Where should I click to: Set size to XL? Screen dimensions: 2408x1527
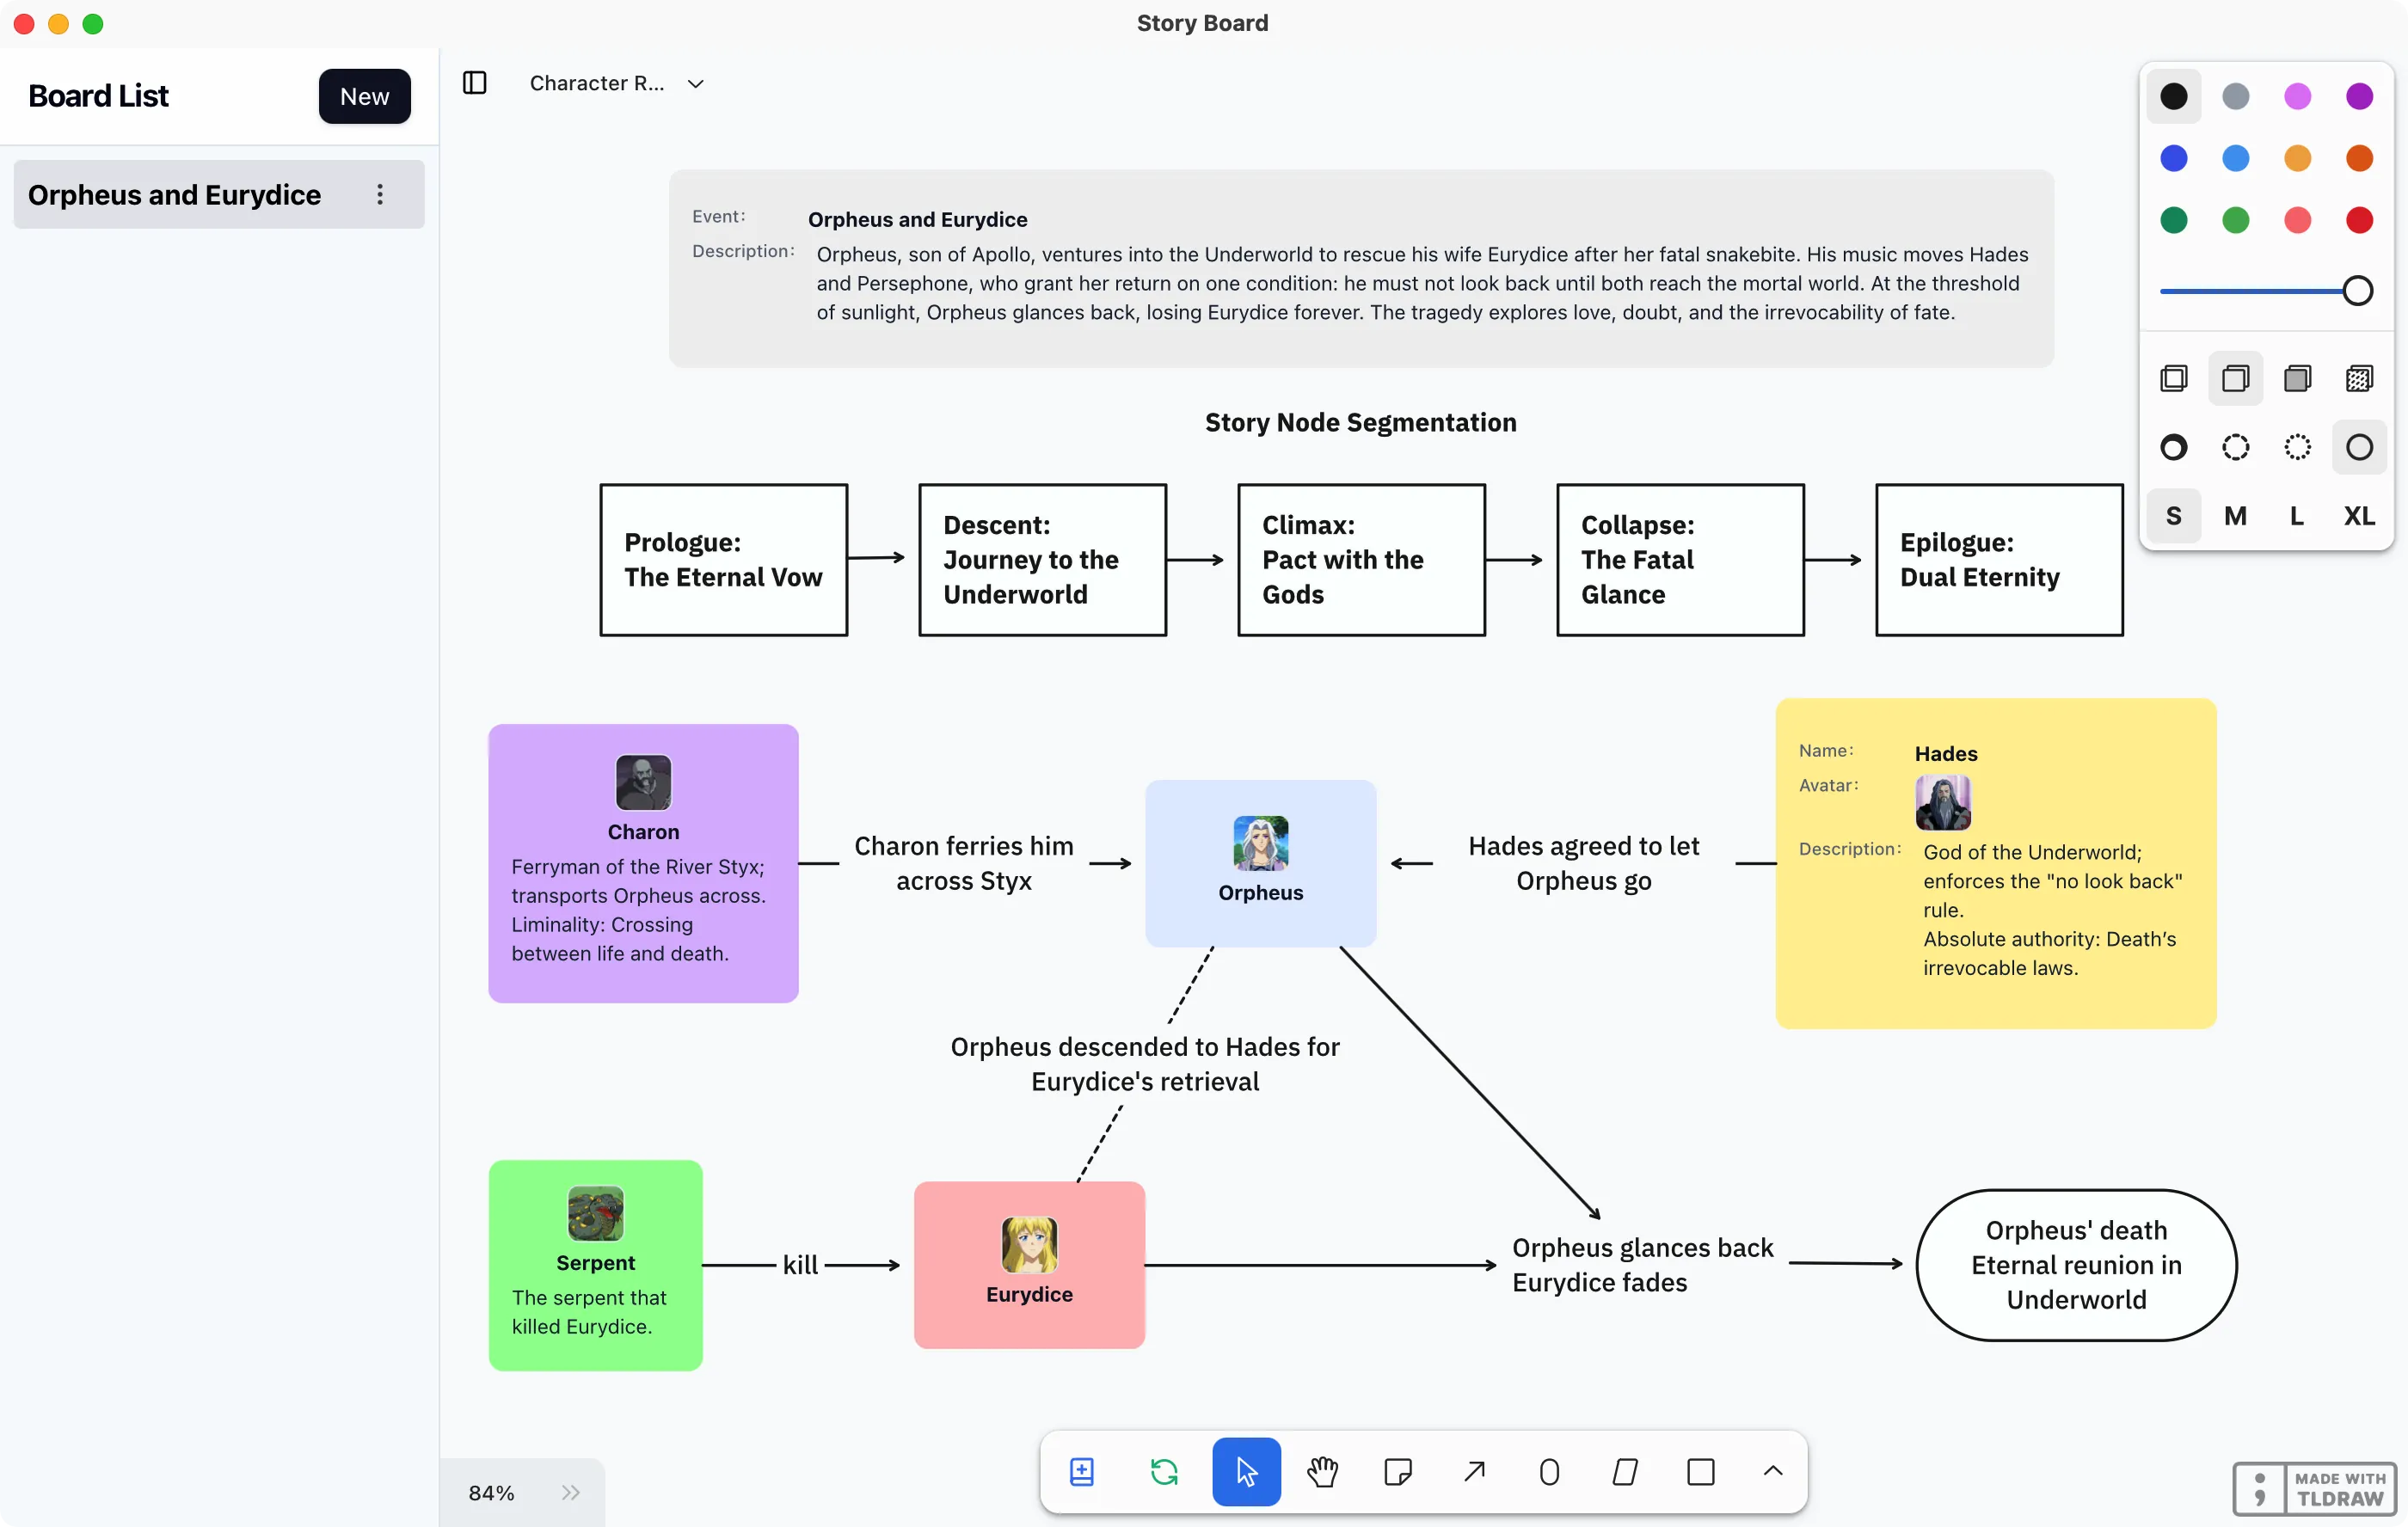[2358, 516]
